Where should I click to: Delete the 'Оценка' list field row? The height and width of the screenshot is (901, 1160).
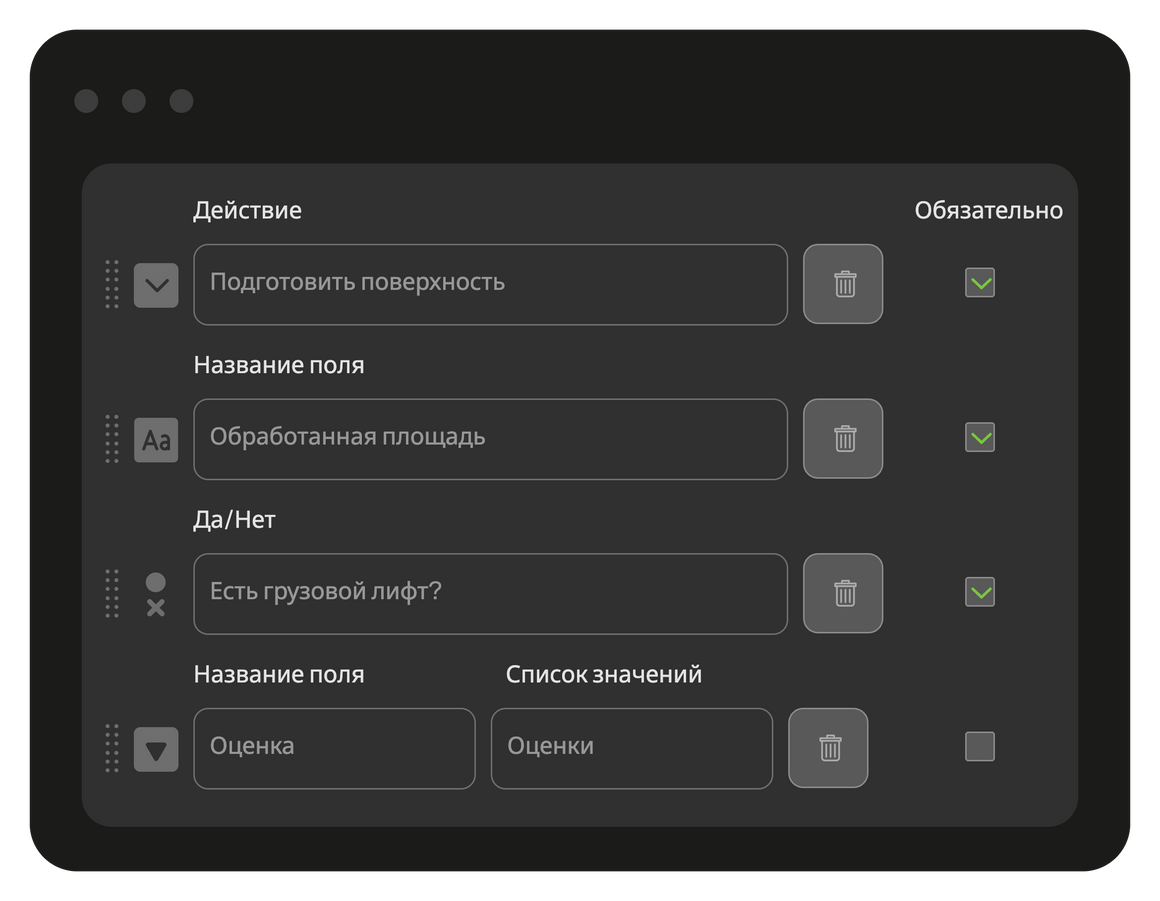(828, 748)
